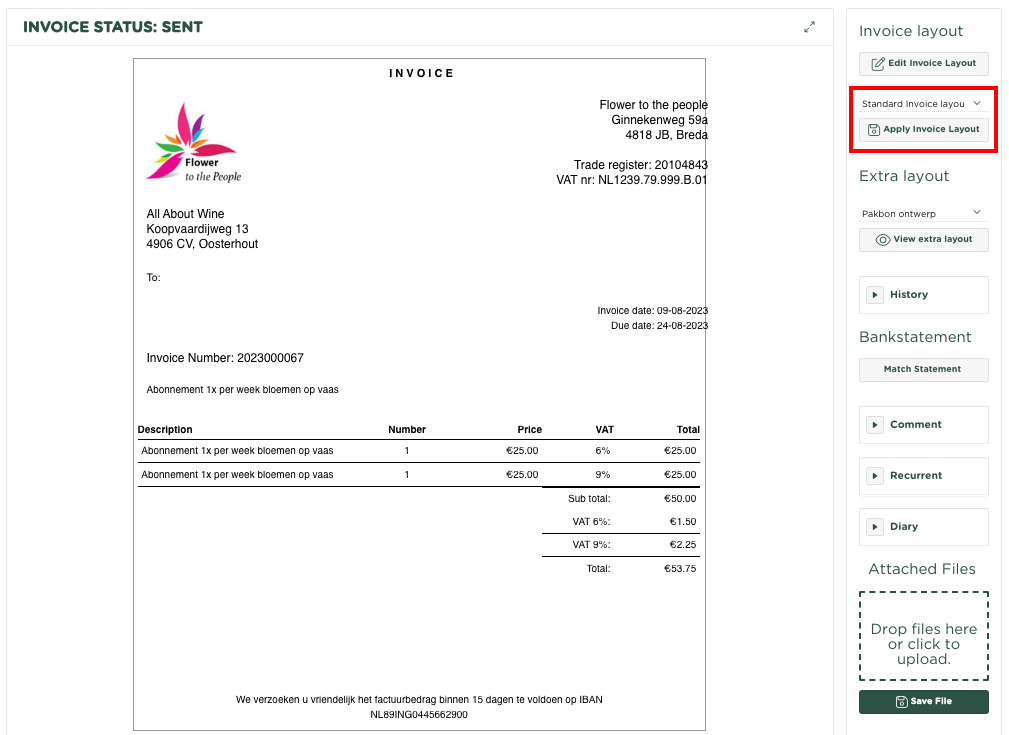Click the Ginnekenweg 59a address line
This screenshot has height=735, width=1009.
tap(660, 120)
